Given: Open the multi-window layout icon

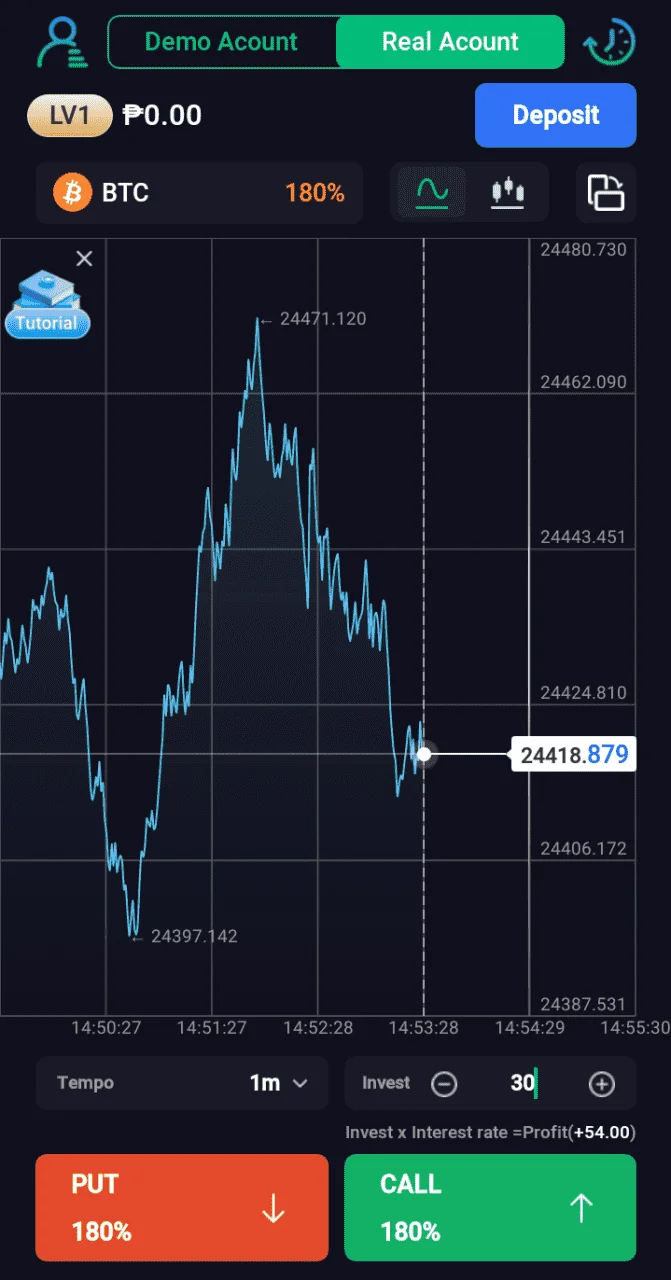Looking at the screenshot, I should 606,192.
